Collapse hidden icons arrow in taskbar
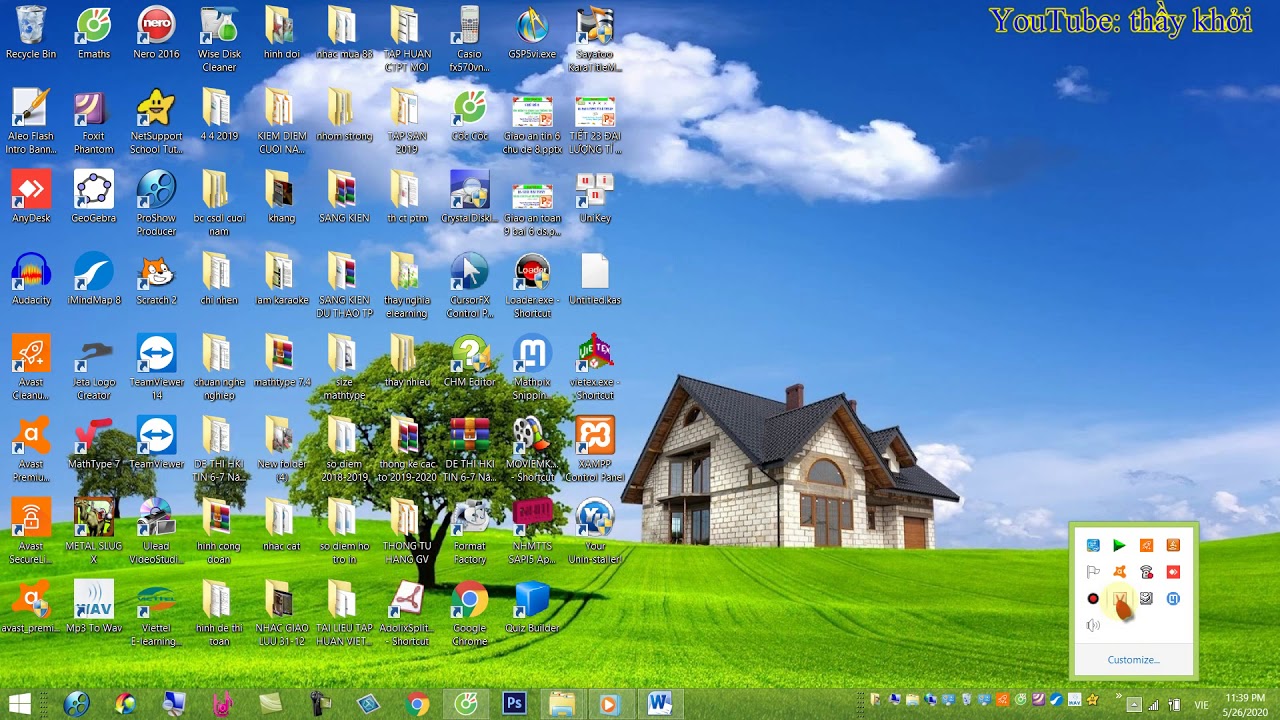 [x=1134, y=704]
